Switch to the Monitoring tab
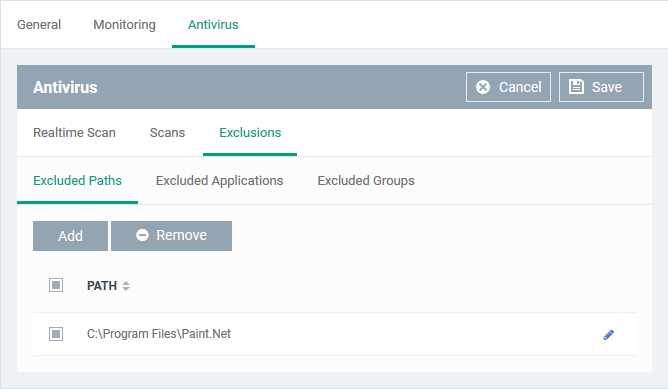The image size is (668, 389). tap(124, 25)
